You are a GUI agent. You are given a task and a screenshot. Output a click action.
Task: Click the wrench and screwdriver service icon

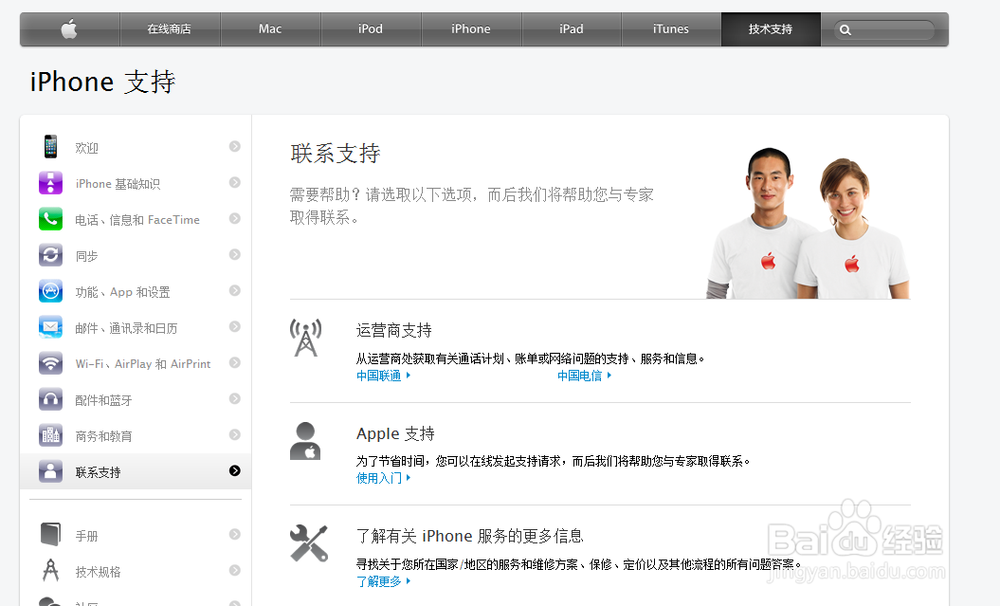(309, 543)
